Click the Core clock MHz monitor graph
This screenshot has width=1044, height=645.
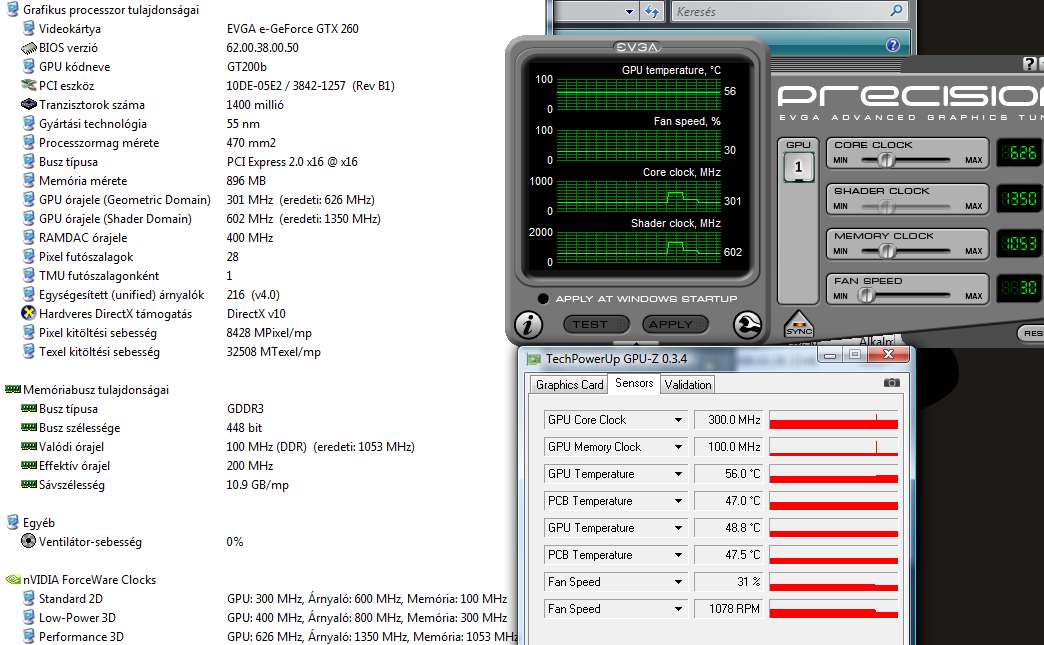639,196
